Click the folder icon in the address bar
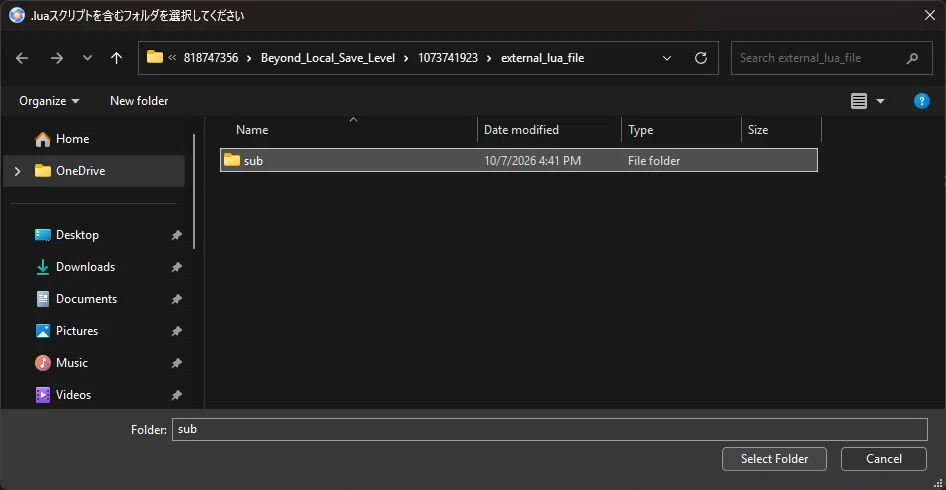 [x=155, y=57]
